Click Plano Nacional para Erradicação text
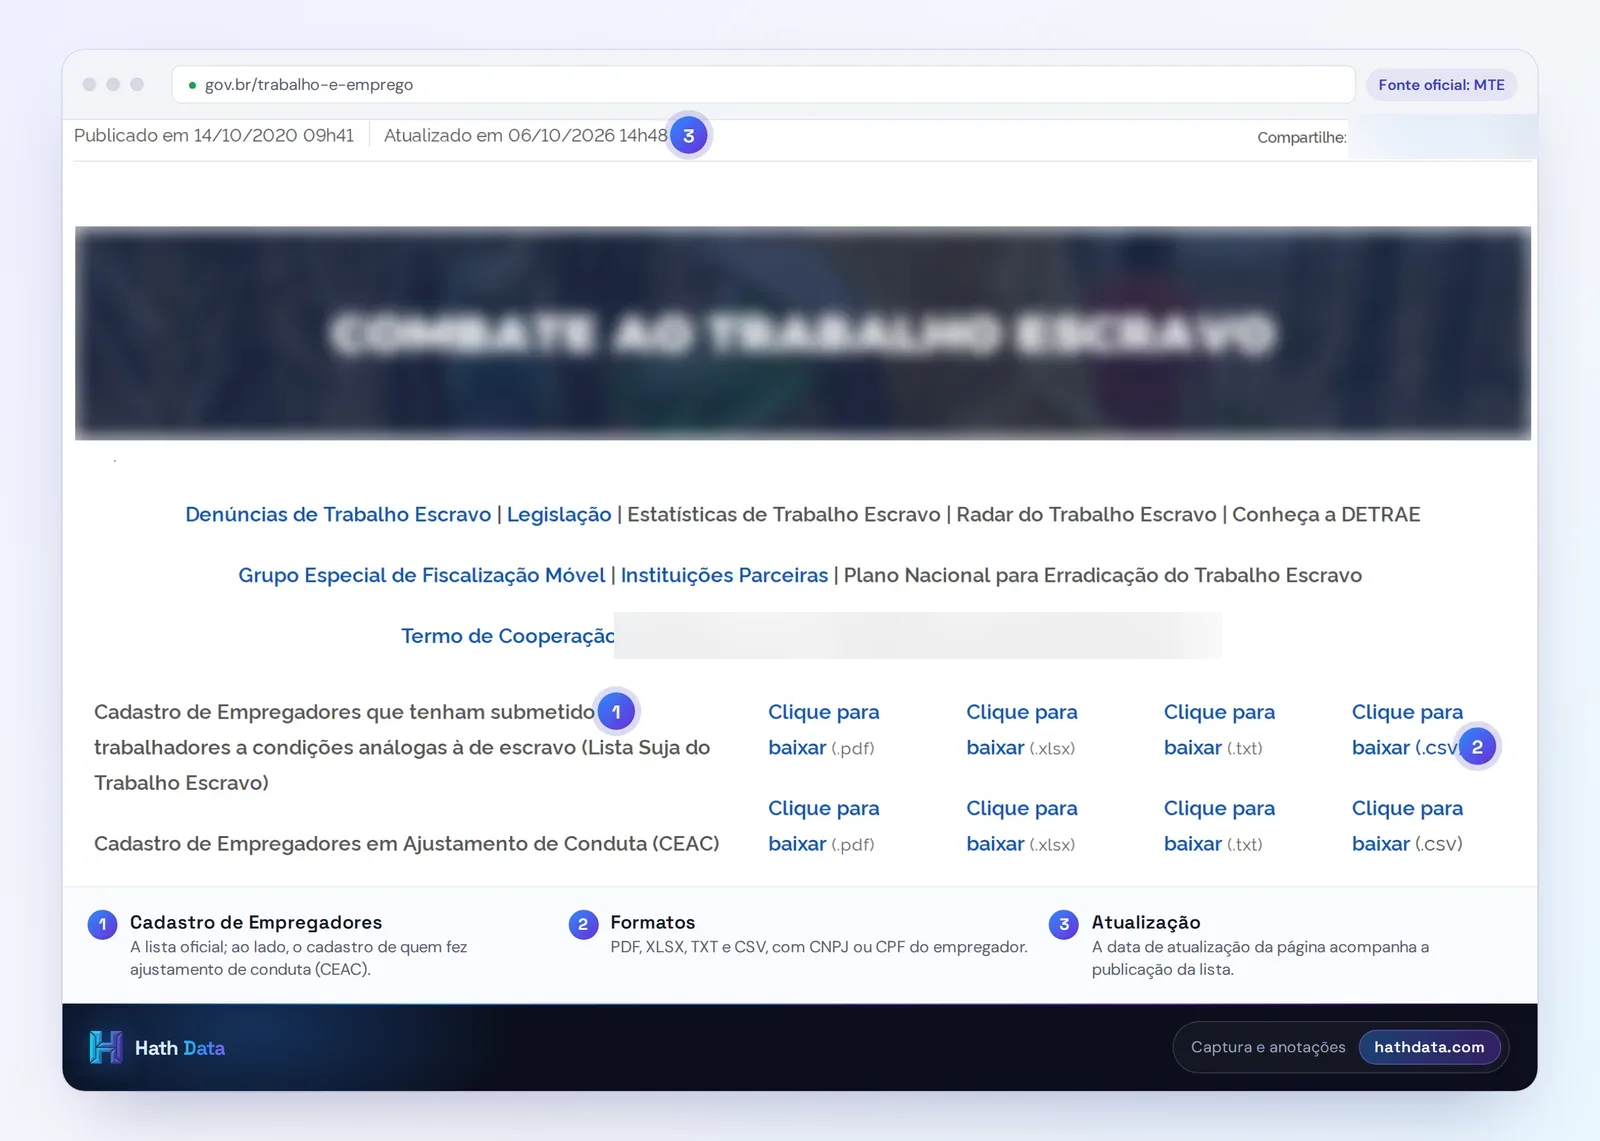Image resolution: width=1600 pixels, height=1141 pixels. point(1103,576)
